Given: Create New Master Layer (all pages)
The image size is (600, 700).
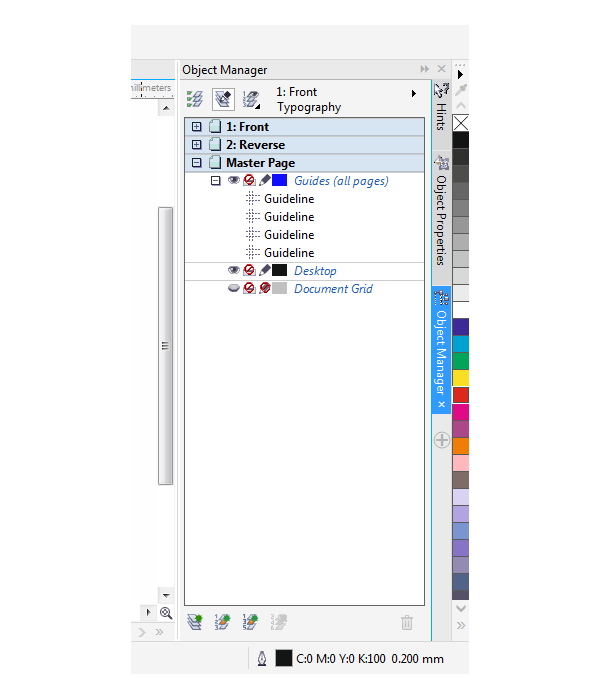Looking at the screenshot, I should (222, 622).
